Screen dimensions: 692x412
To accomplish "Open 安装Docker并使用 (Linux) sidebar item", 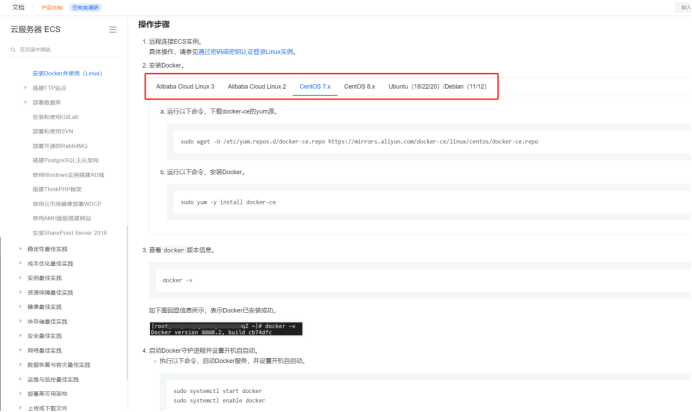I will 68,74.
